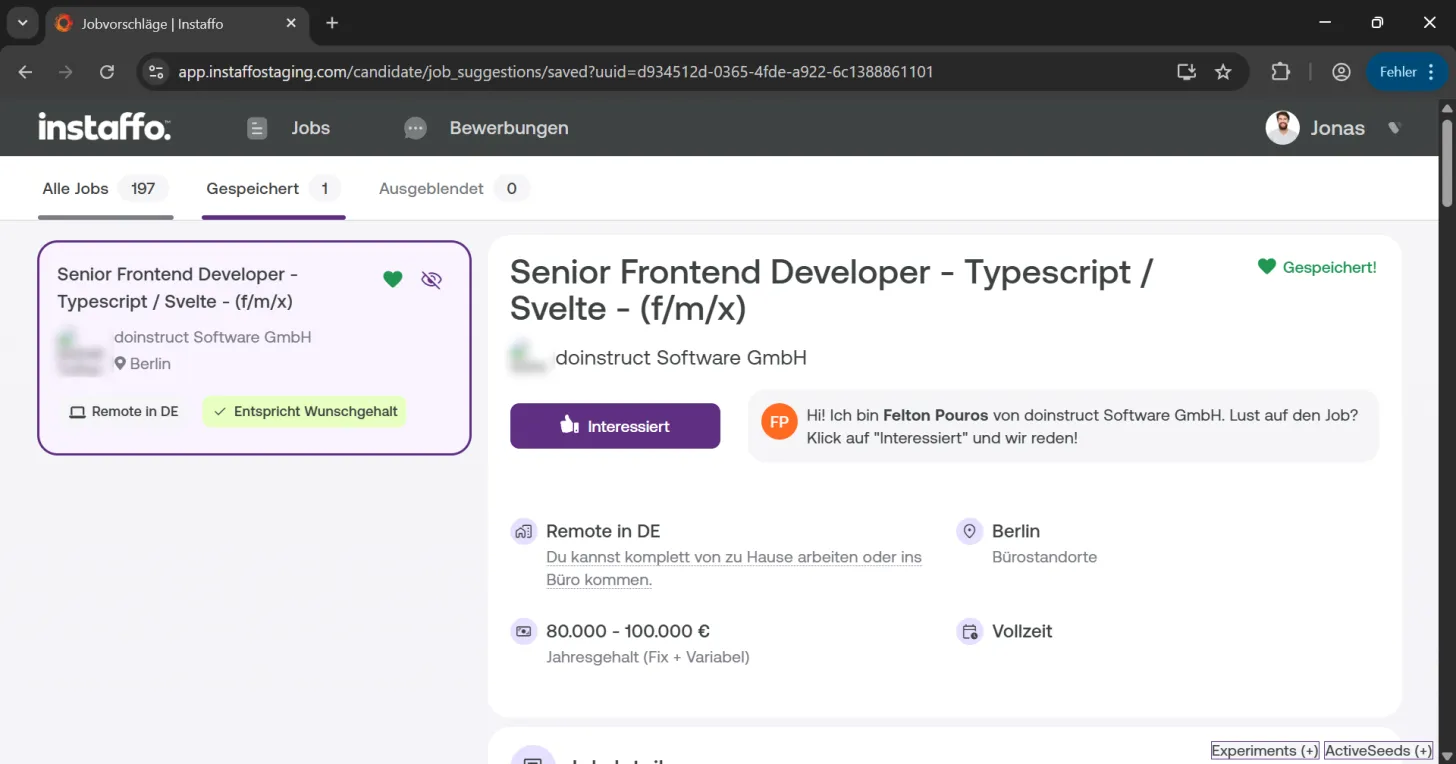View site information next to the URL
The image size is (1456, 764).
coord(155,72)
